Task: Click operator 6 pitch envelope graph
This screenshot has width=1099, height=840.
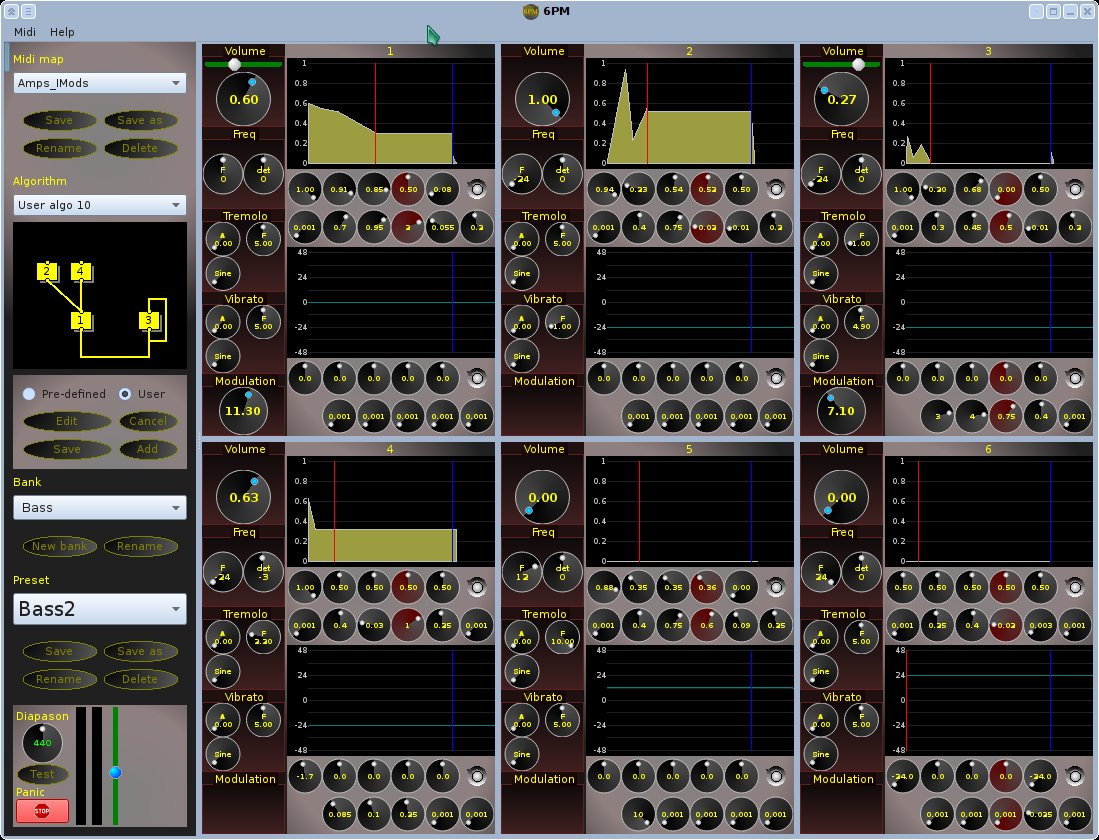Action: tap(988, 700)
